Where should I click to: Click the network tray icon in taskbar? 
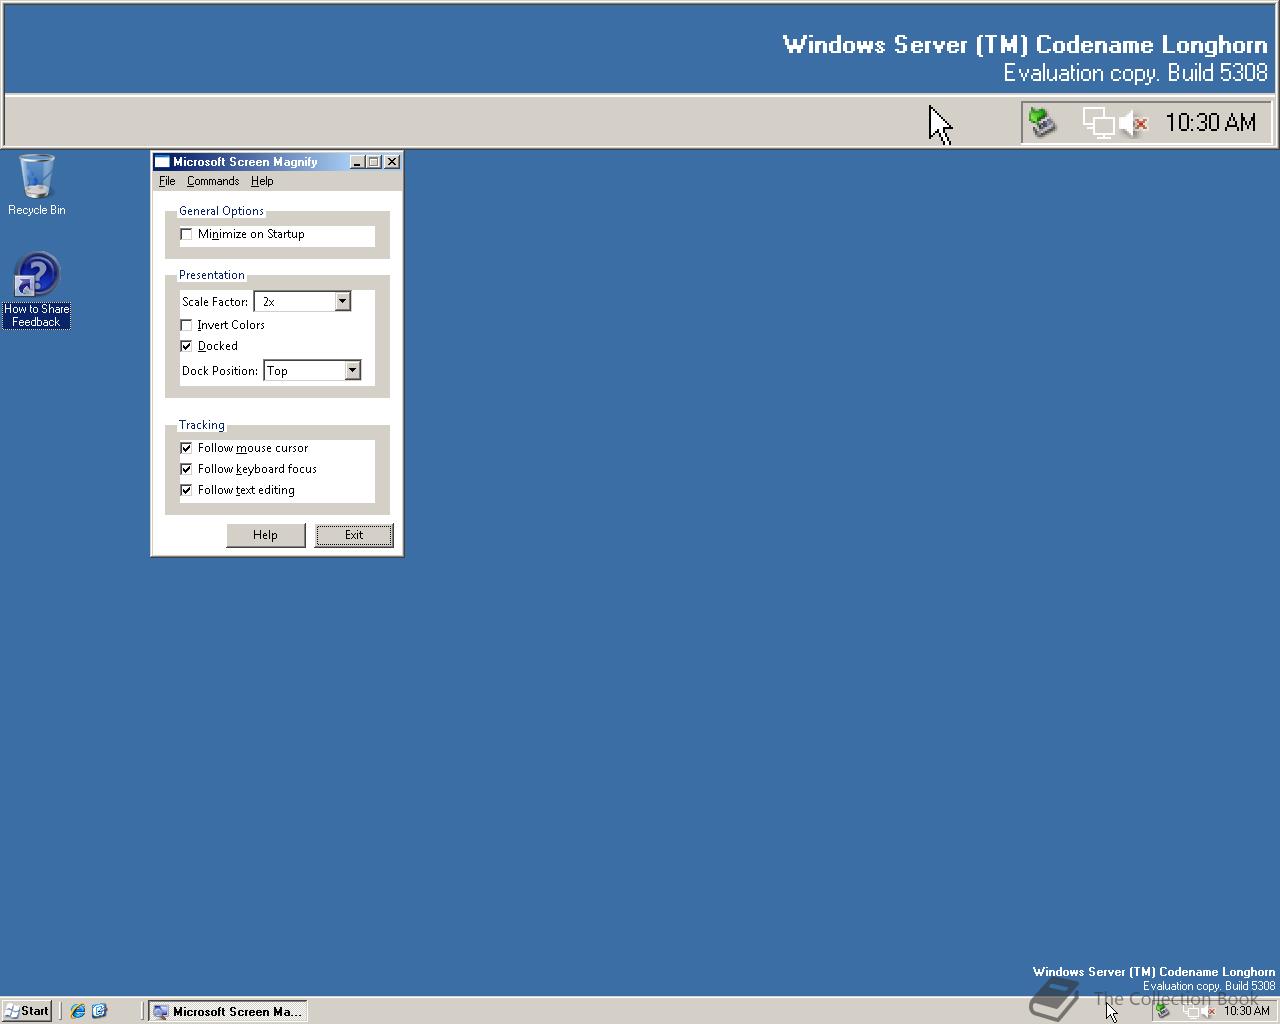1191,1011
